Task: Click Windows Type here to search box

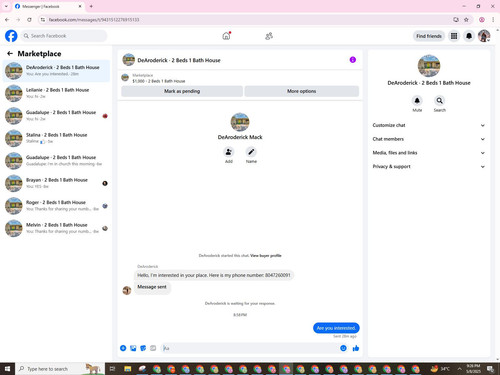Action: pos(59,369)
